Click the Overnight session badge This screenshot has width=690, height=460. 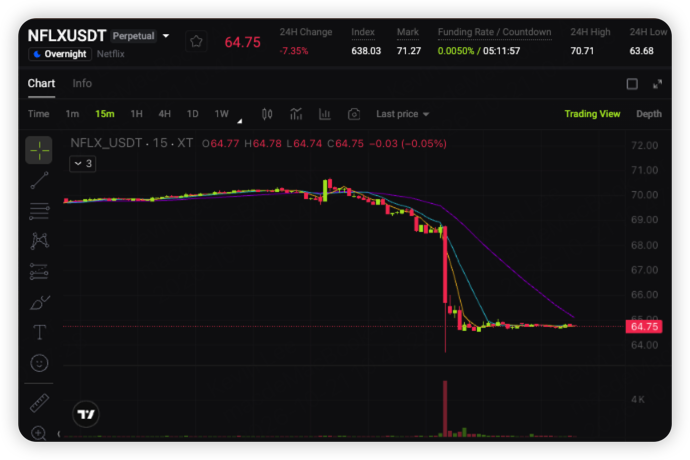click(x=60, y=54)
